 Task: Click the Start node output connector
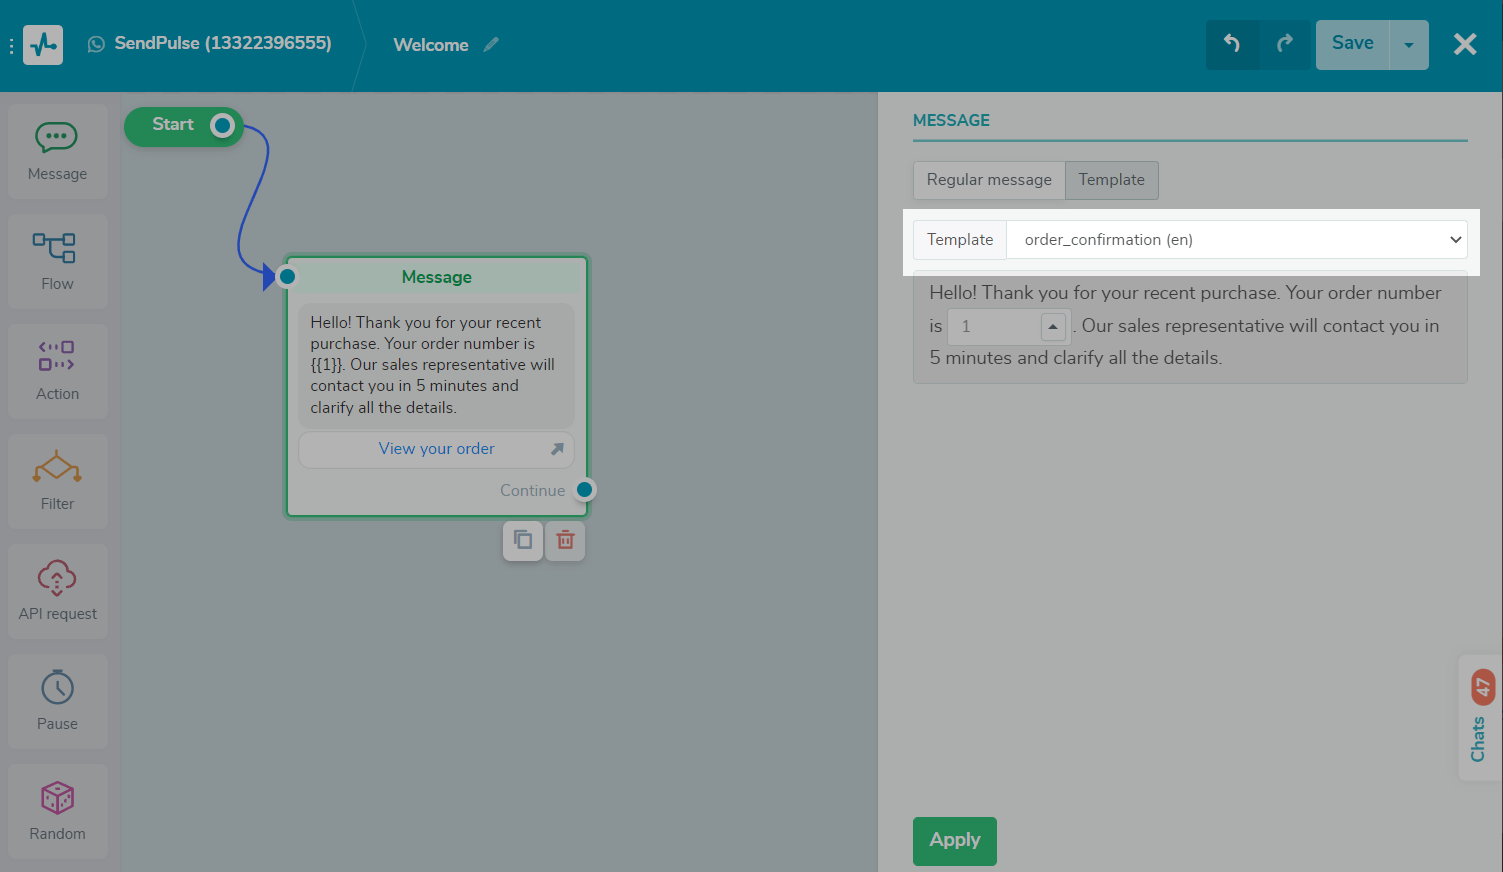(223, 125)
